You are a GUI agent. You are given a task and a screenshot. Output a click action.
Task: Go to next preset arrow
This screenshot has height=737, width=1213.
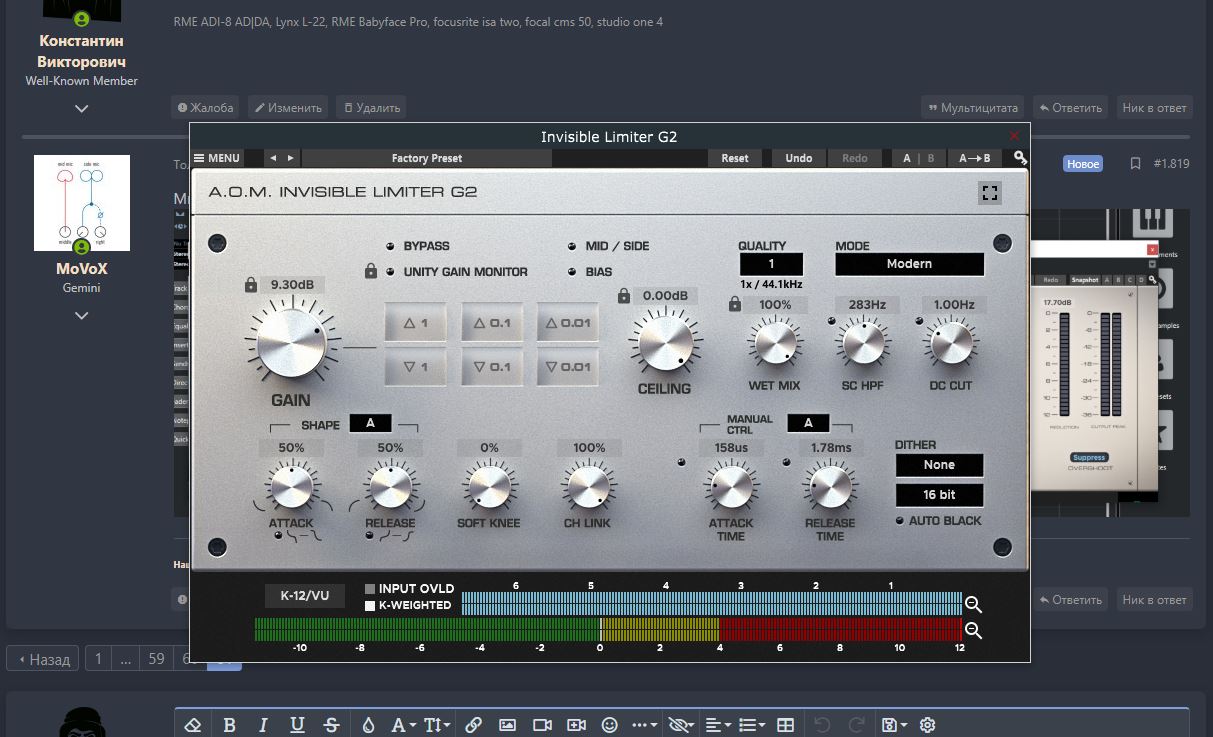click(x=290, y=158)
